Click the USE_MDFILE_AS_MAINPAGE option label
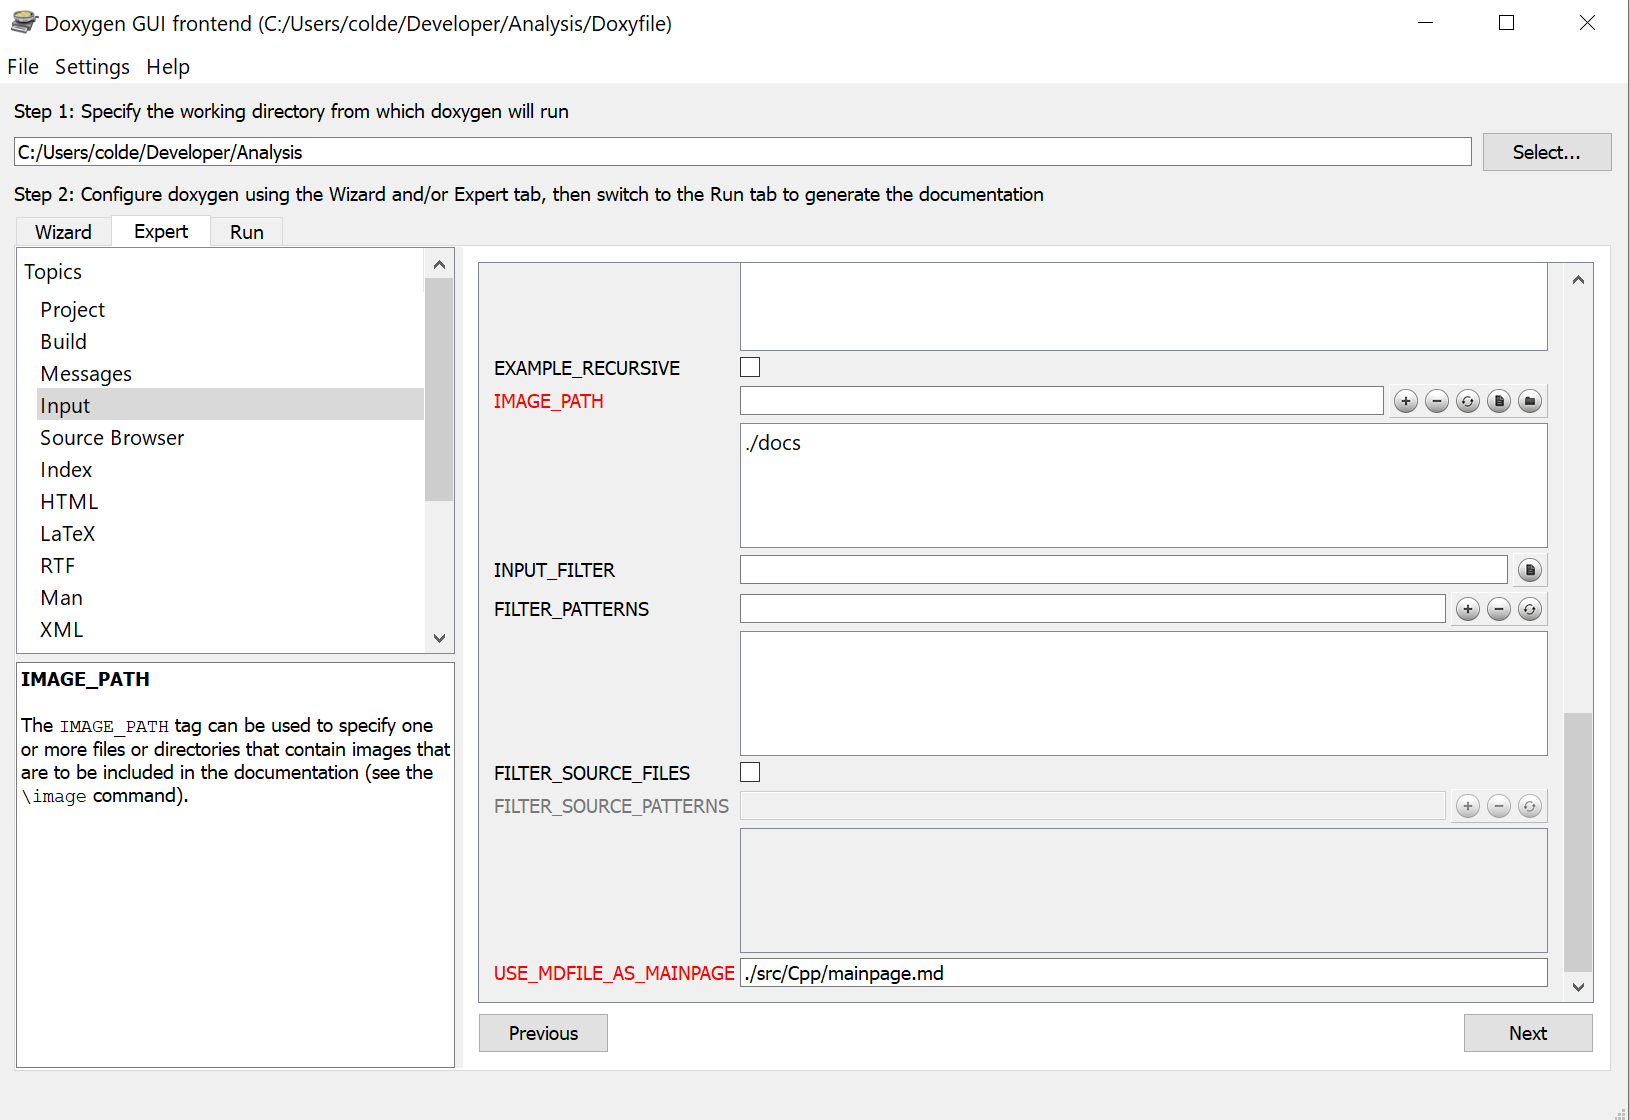Screen dimensions: 1630x1120 coord(614,973)
